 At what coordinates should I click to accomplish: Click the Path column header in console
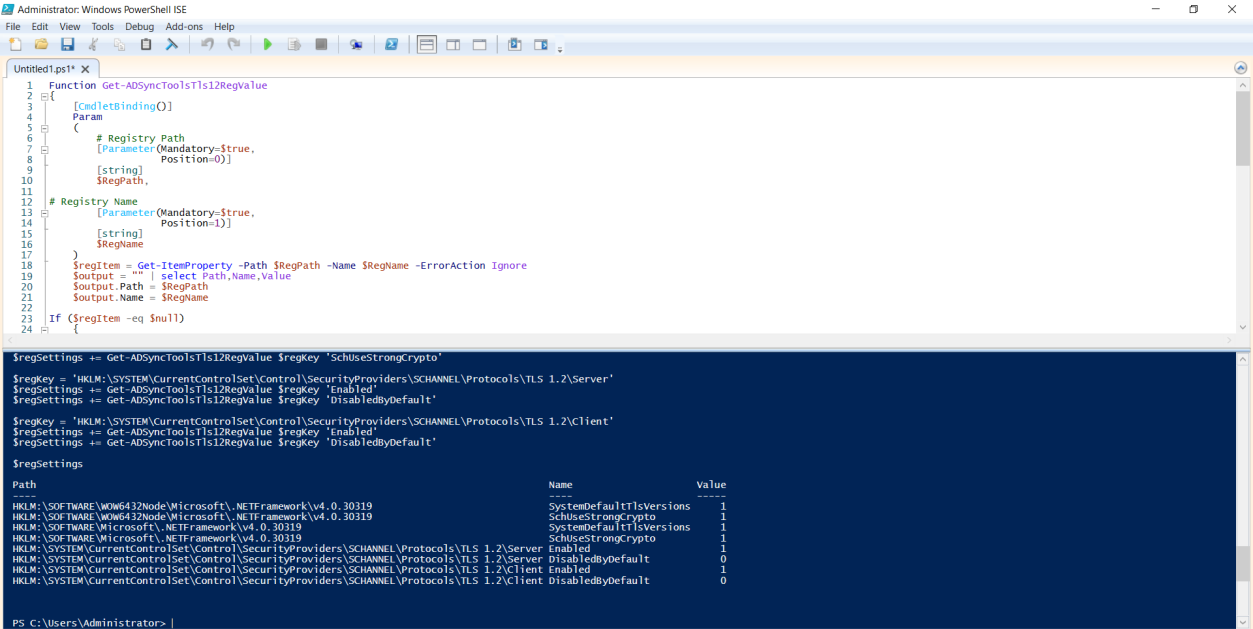[24, 485]
